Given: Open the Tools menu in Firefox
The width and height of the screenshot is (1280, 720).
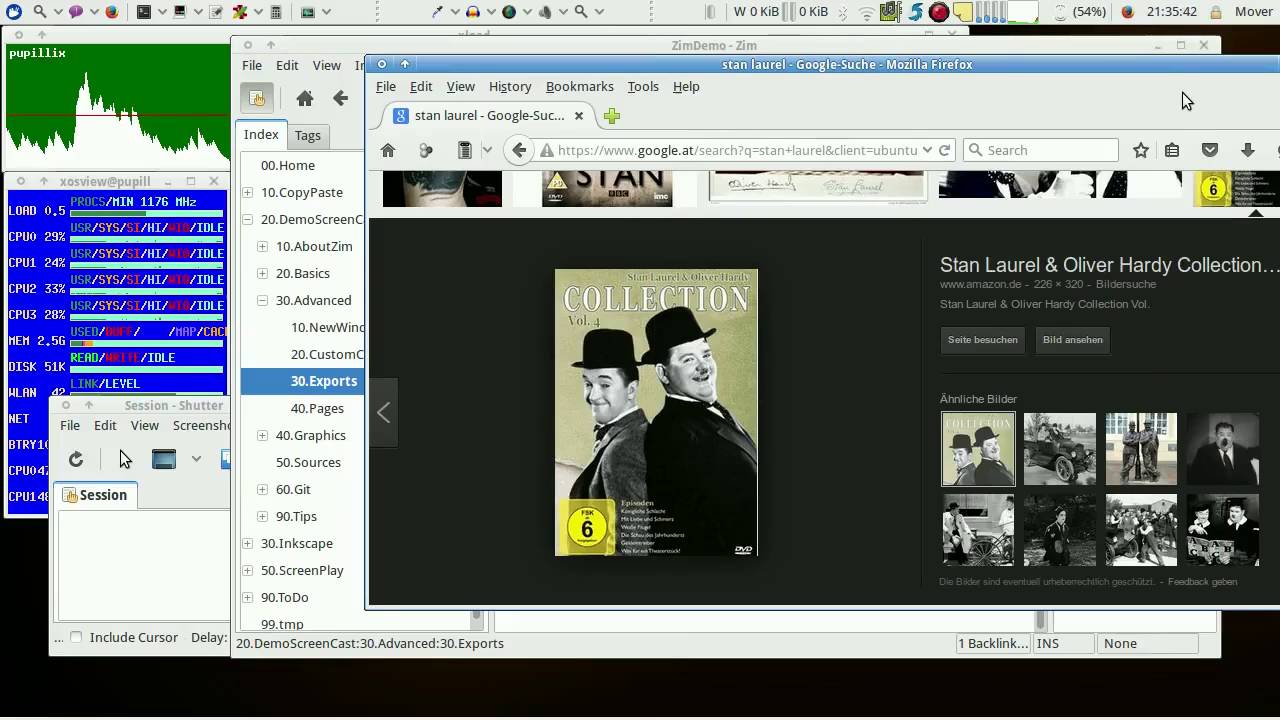Looking at the screenshot, I should point(643,87).
